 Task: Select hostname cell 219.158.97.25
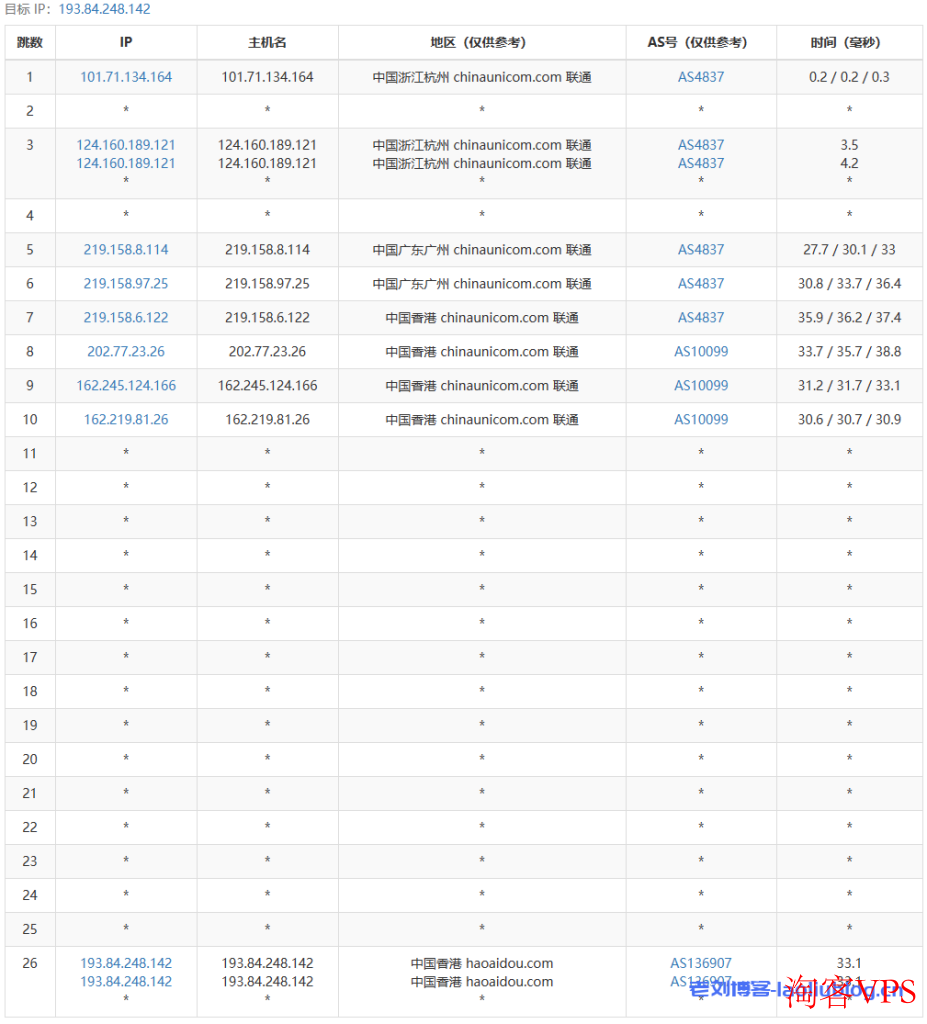click(x=267, y=283)
